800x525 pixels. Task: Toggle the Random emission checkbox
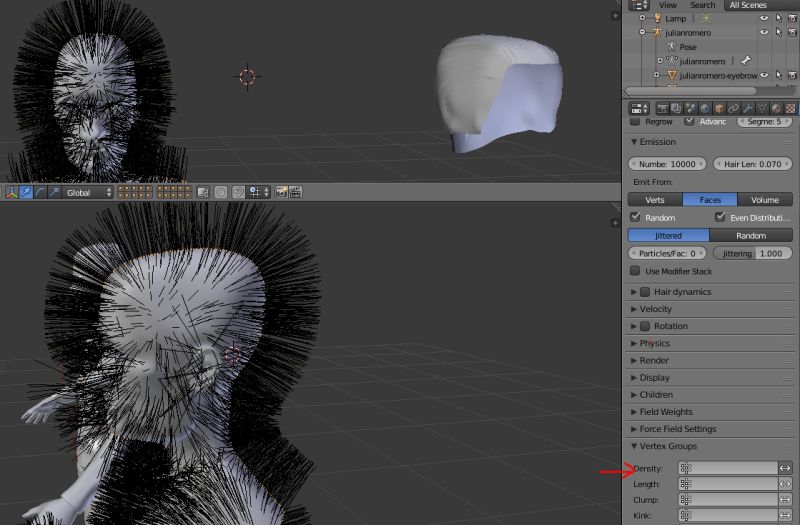(x=635, y=217)
